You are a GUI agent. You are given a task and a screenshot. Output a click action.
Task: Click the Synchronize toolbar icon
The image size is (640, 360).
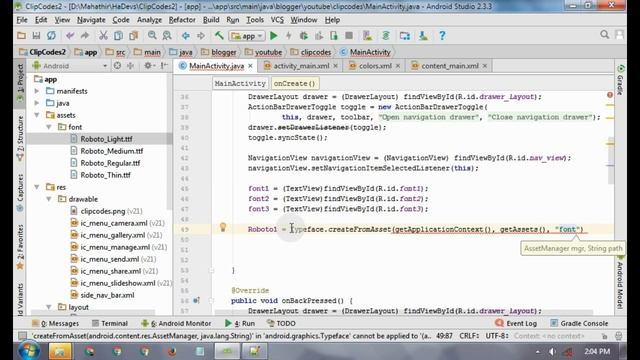pos(51,36)
